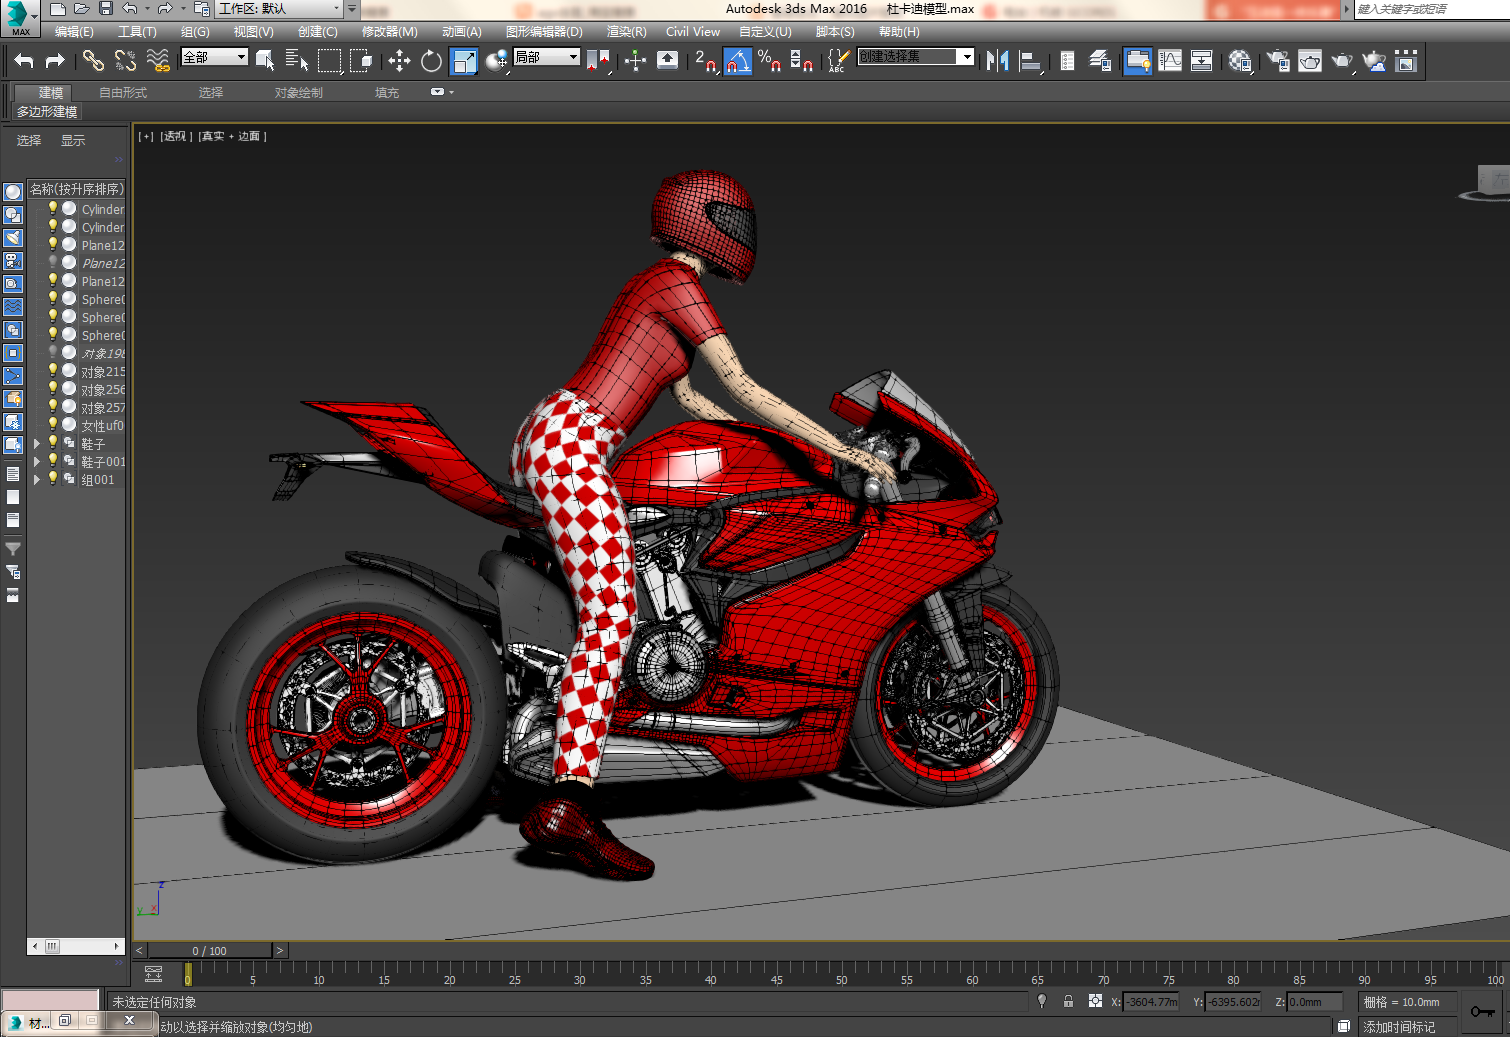This screenshot has width=1510, height=1037.
Task: Click the viewport [+] options label
Action: [146, 136]
